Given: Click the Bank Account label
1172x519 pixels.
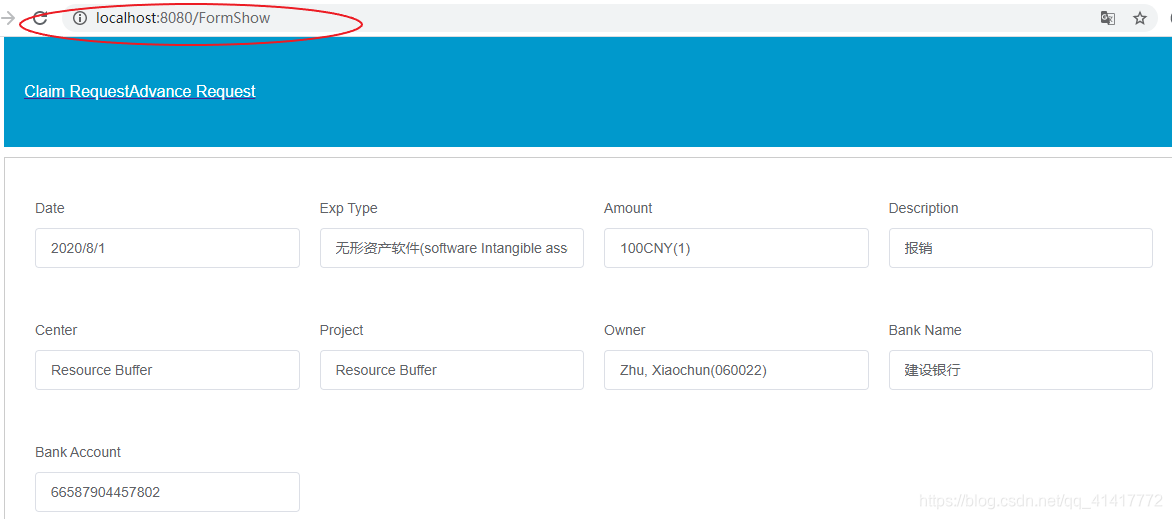Looking at the screenshot, I should click(x=78, y=452).
